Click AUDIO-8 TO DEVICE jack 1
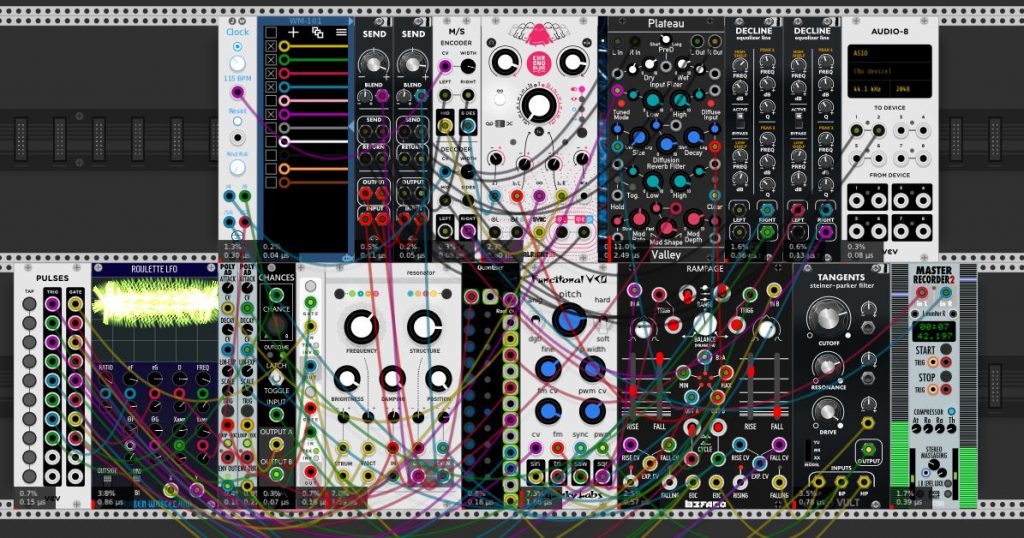 [x=856, y=130]
